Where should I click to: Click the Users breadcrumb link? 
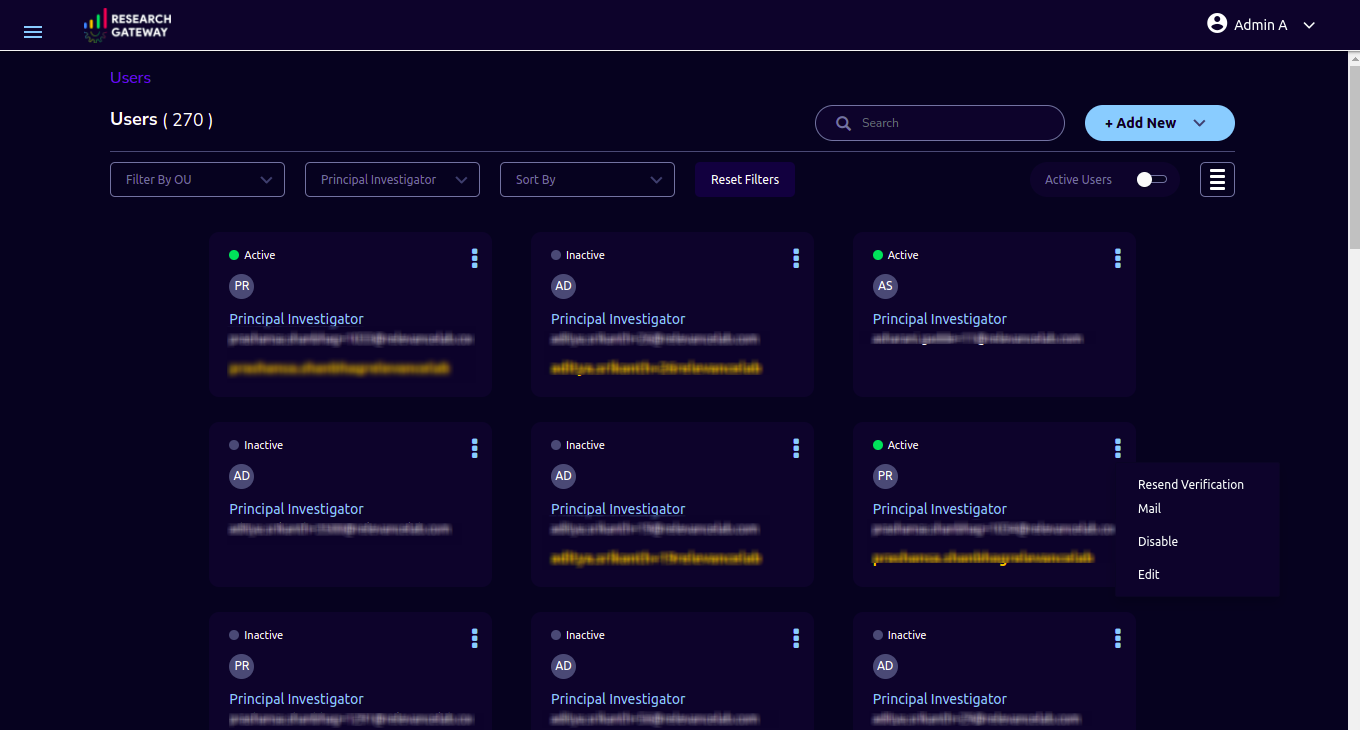(130, 78)
